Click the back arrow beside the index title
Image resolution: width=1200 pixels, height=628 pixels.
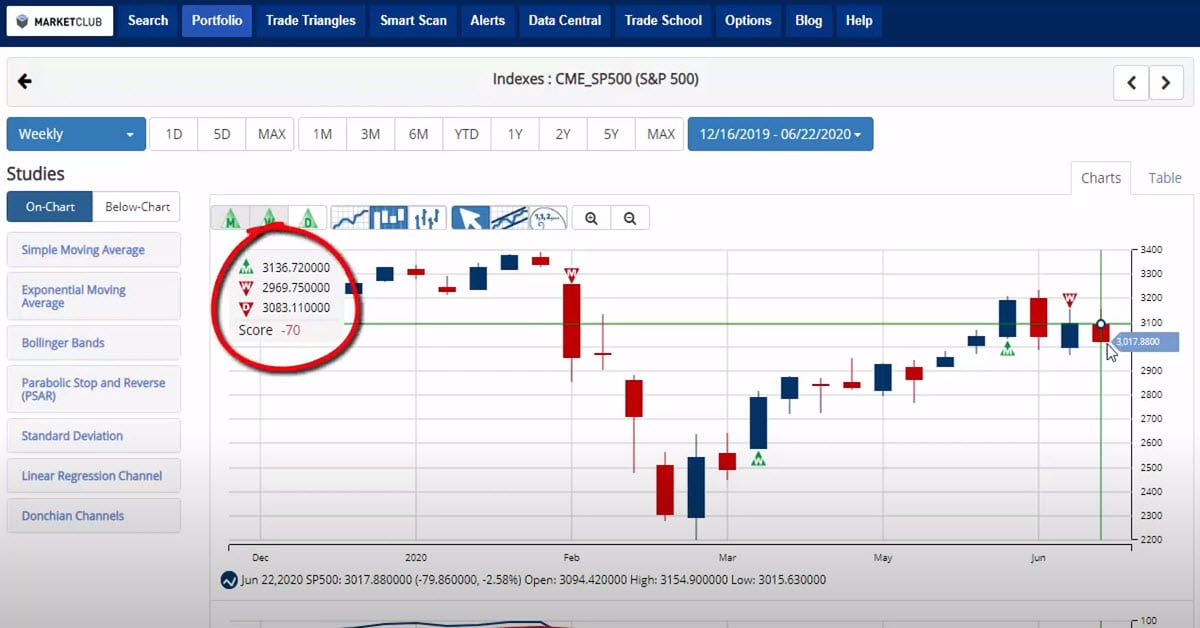(x=25, y=82)
